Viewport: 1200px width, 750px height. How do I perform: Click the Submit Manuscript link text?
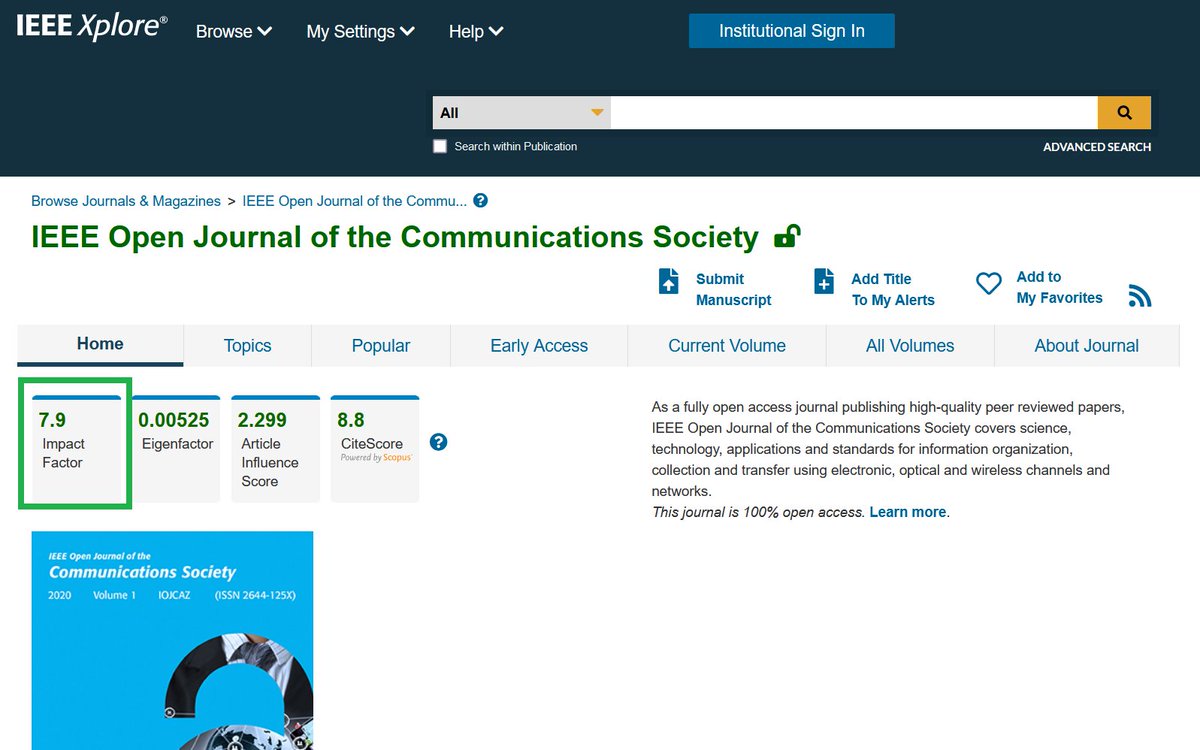point(734,289)
